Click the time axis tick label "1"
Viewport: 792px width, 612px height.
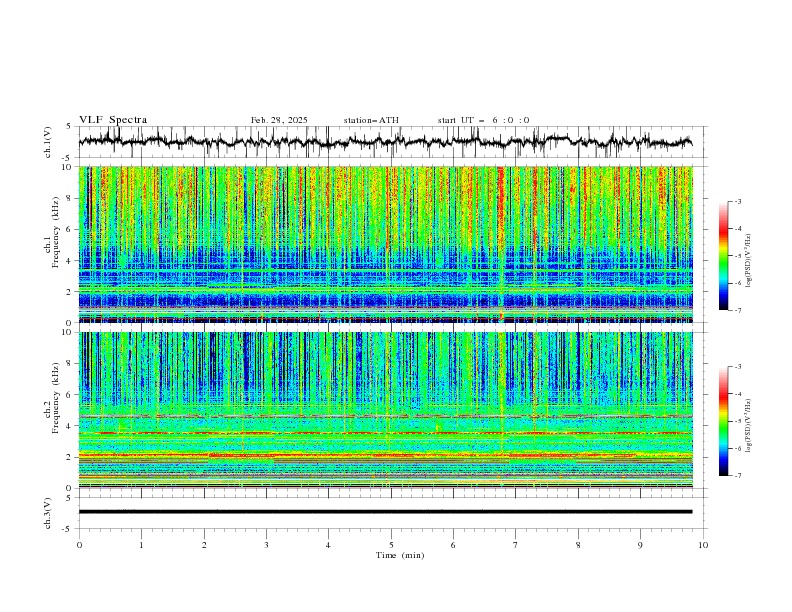pos(141,545)
